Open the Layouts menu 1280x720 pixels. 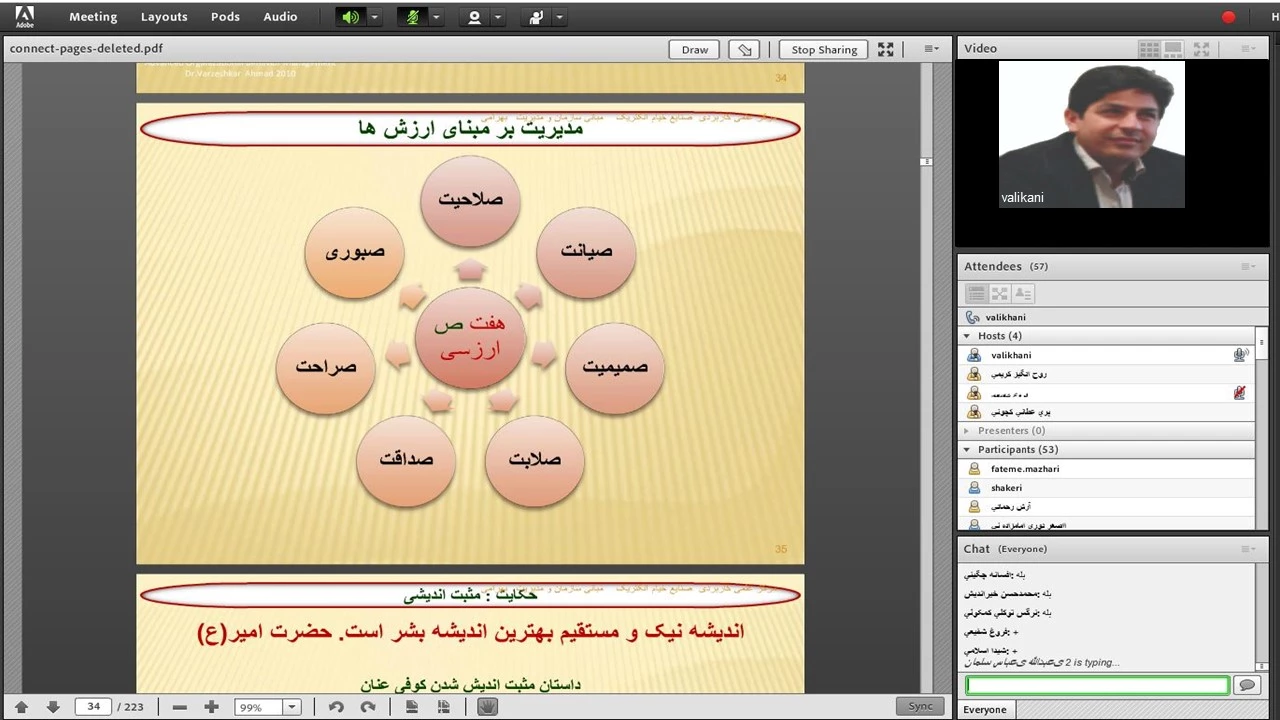point(164,17)
